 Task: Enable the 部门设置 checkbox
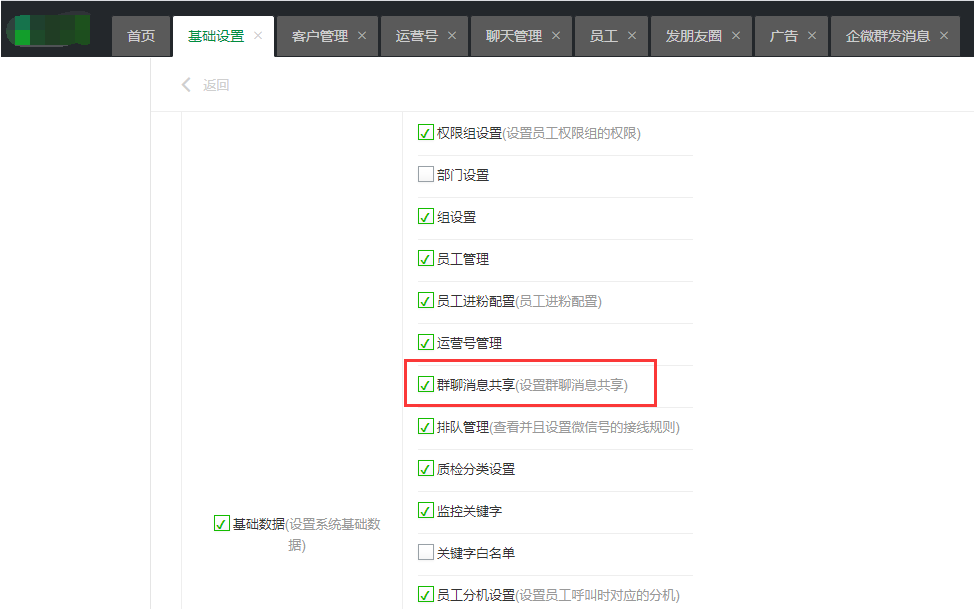(x=425, y=174)
